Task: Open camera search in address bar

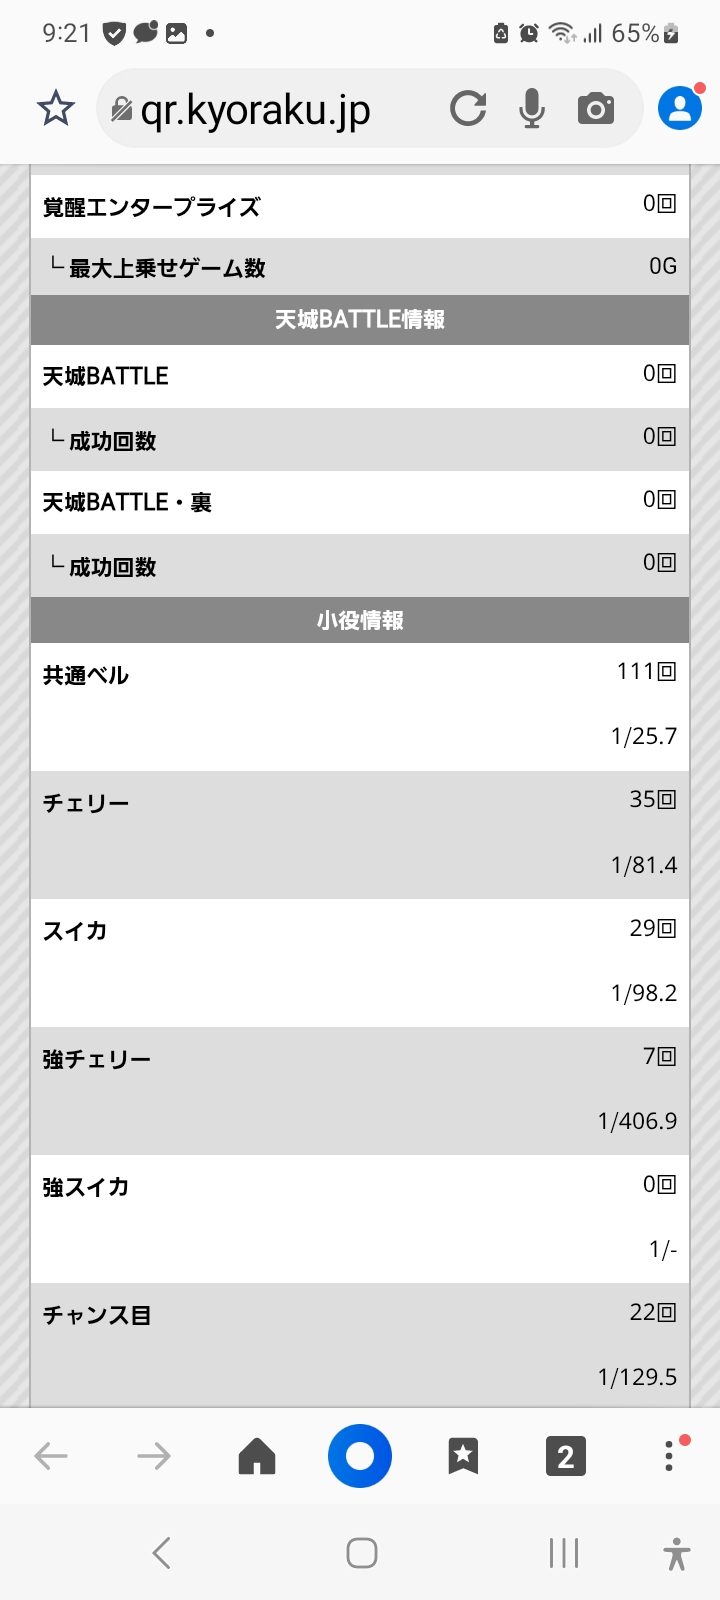Action: point(596,108)
